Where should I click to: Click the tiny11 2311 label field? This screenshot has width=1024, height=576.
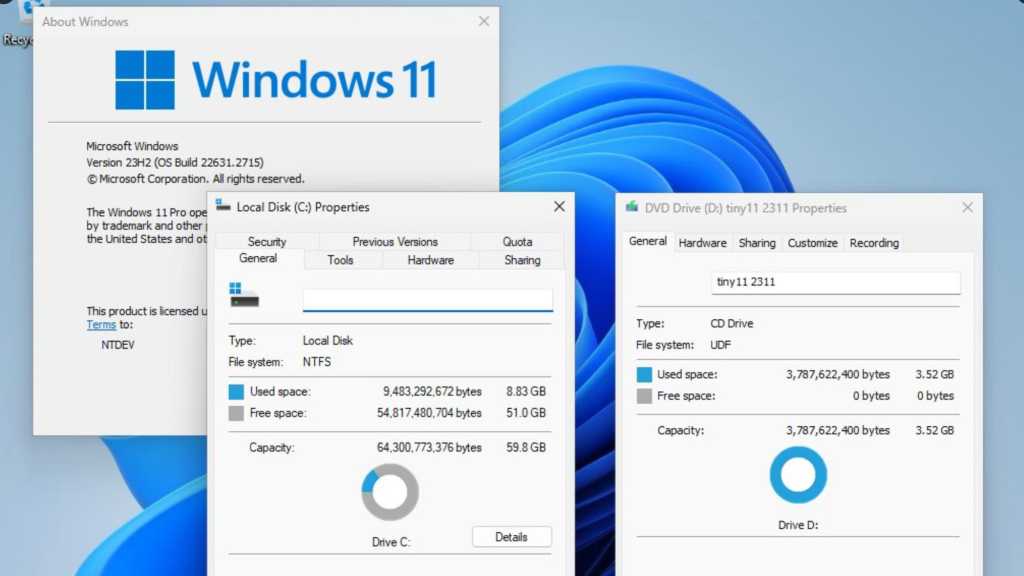point(835,282)
